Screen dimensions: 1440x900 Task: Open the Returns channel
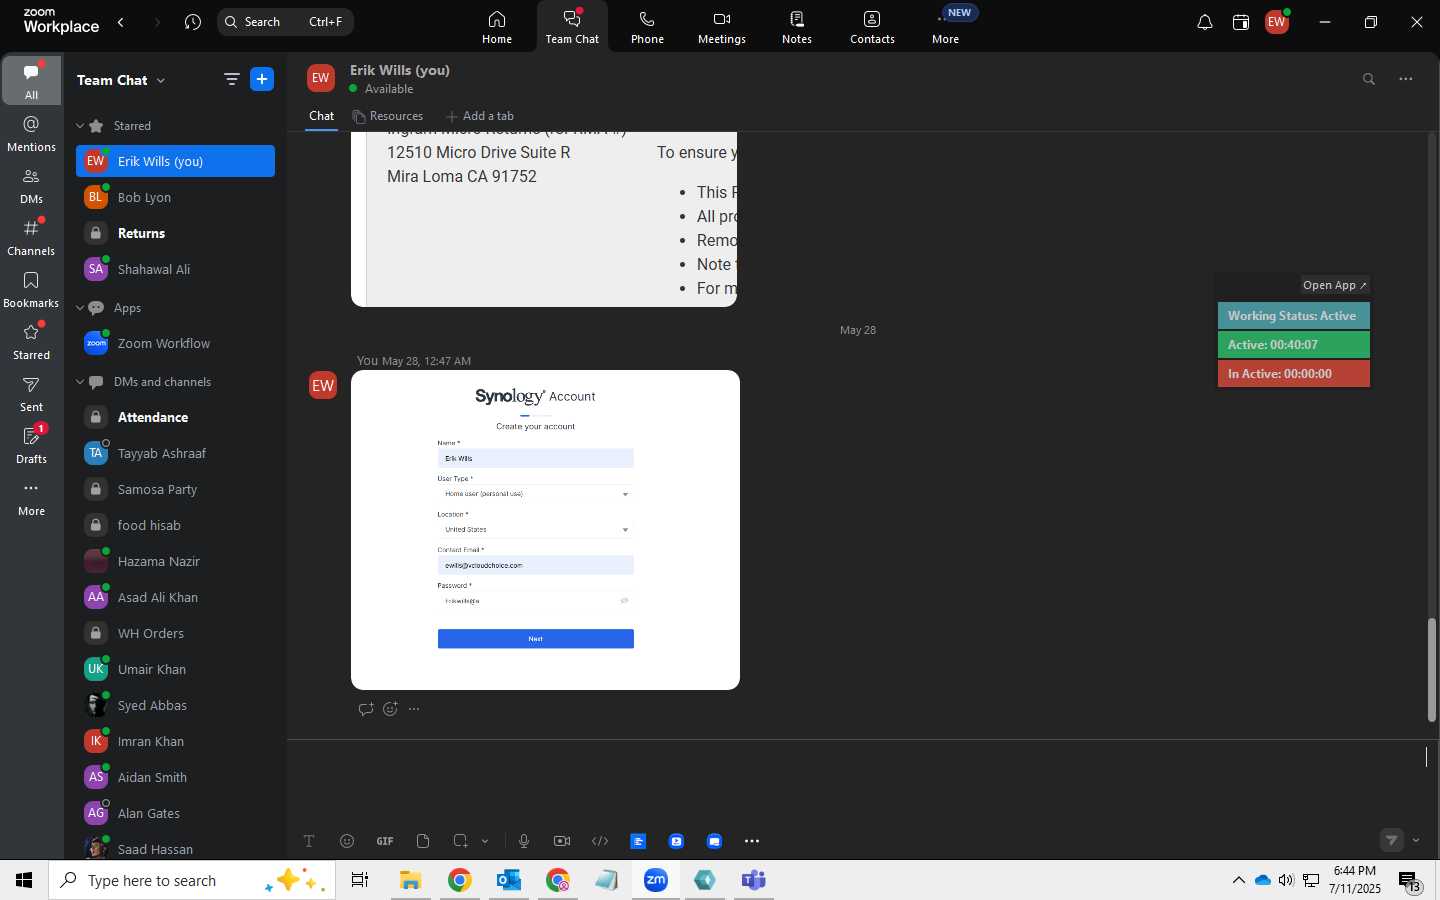click(x=176, y=233)
